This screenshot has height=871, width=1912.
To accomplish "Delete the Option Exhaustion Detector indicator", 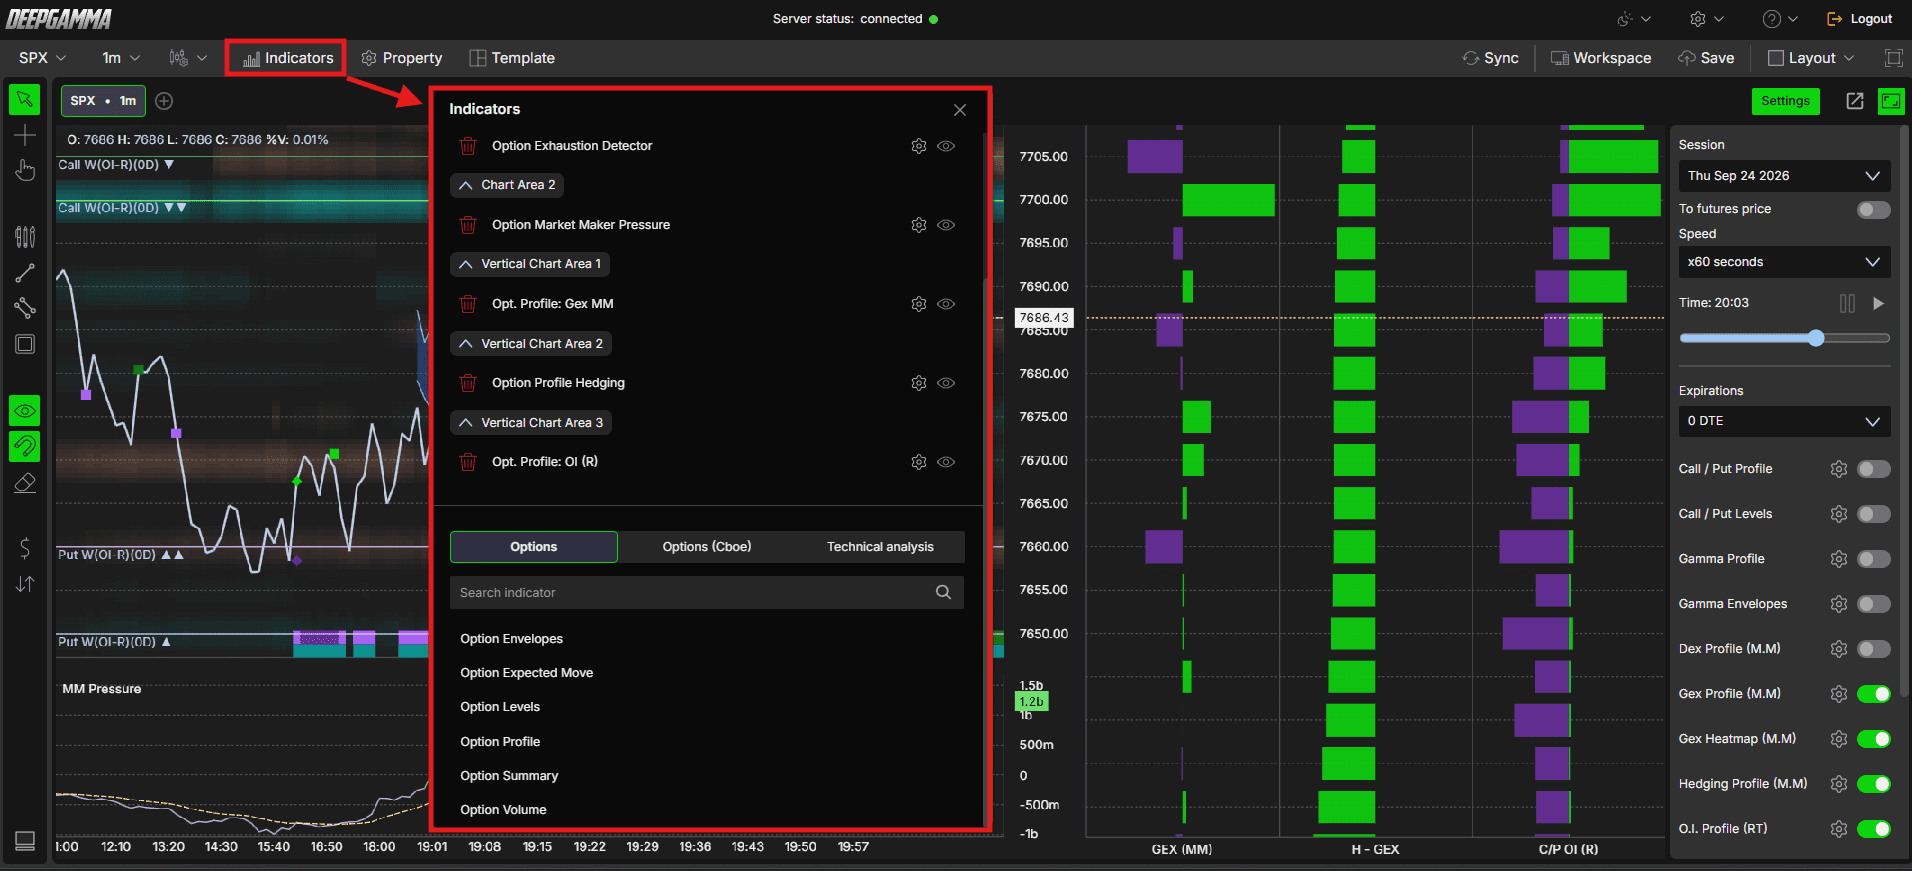I will 467,146.
